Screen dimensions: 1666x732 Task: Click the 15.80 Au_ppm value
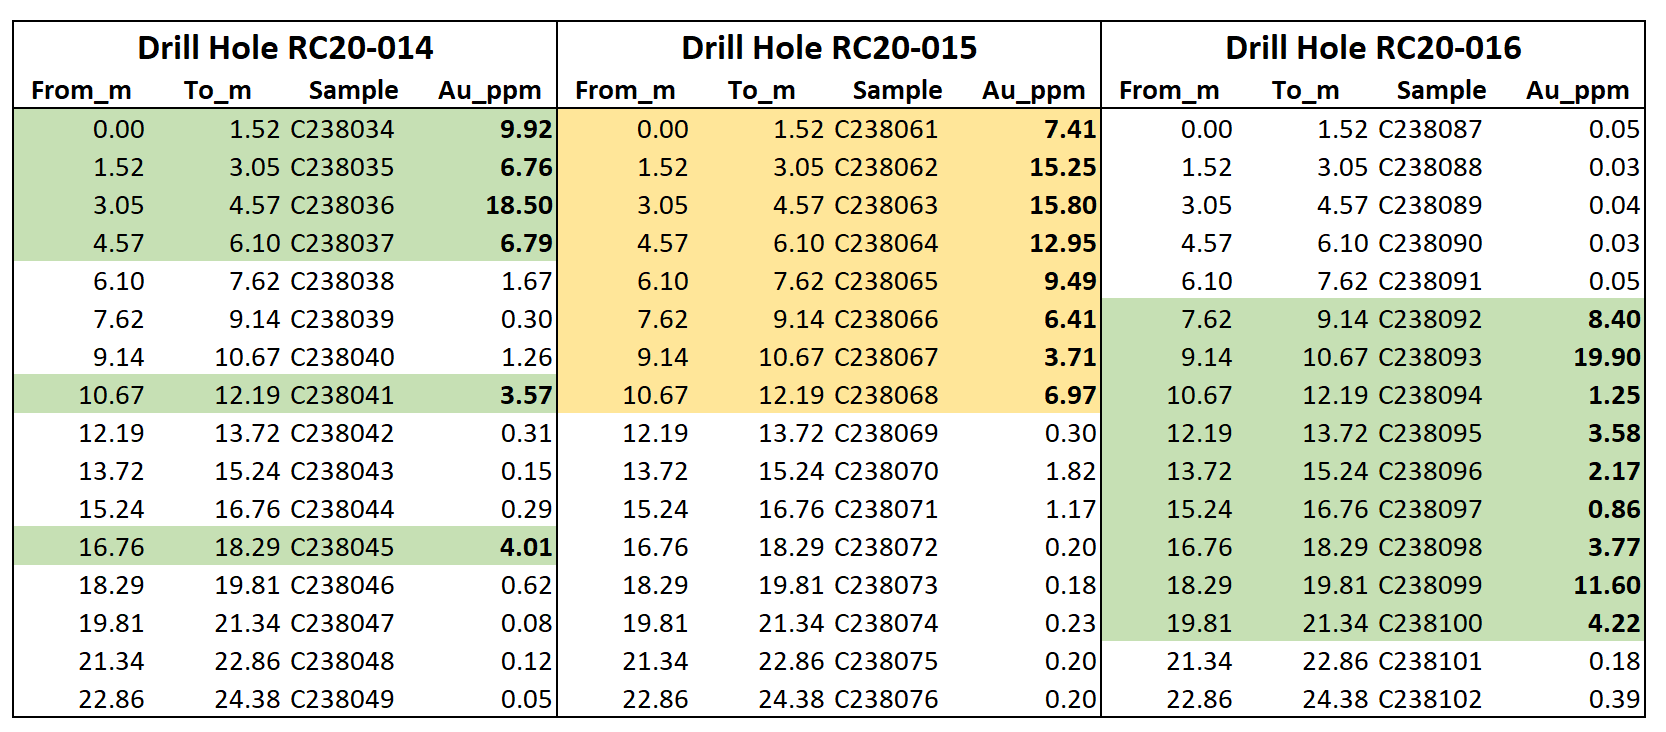(1063, 206)
